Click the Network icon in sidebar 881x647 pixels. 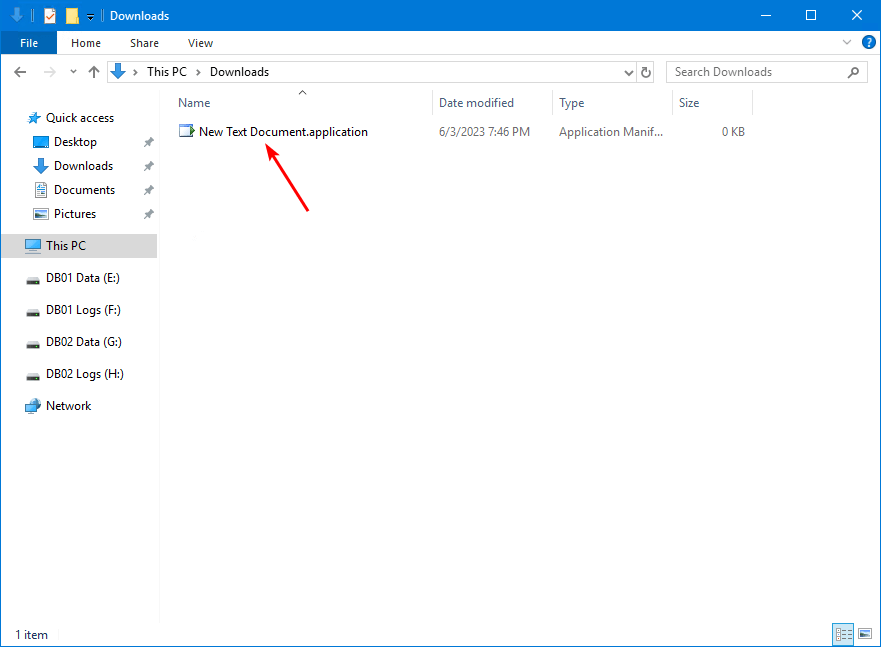pos(33,406)
